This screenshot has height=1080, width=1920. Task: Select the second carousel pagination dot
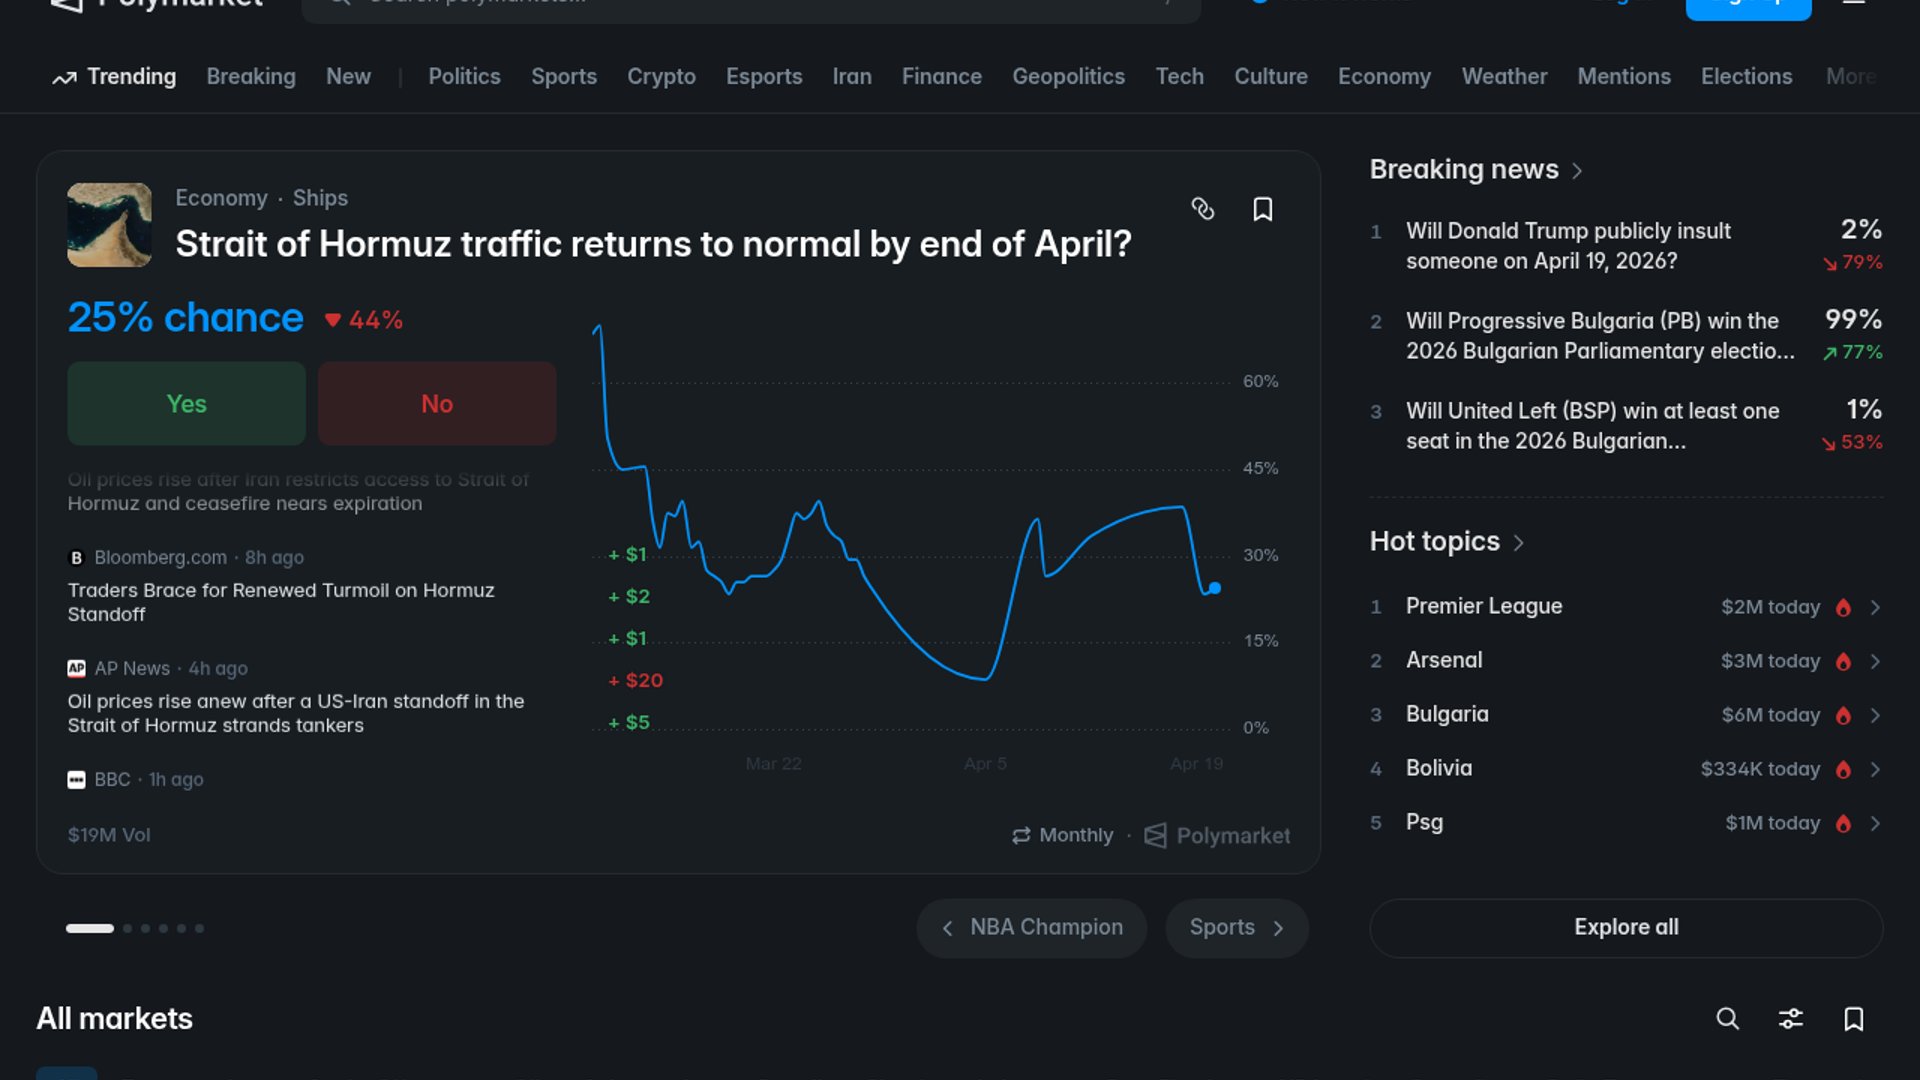tap(127, 928)
